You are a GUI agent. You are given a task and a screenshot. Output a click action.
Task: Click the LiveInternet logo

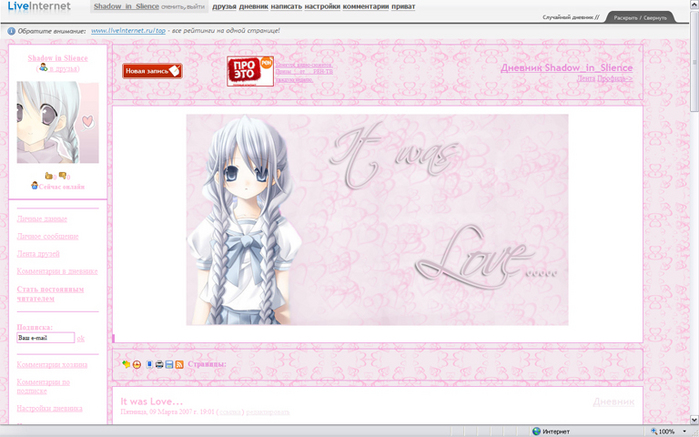[x=39, y=6]
